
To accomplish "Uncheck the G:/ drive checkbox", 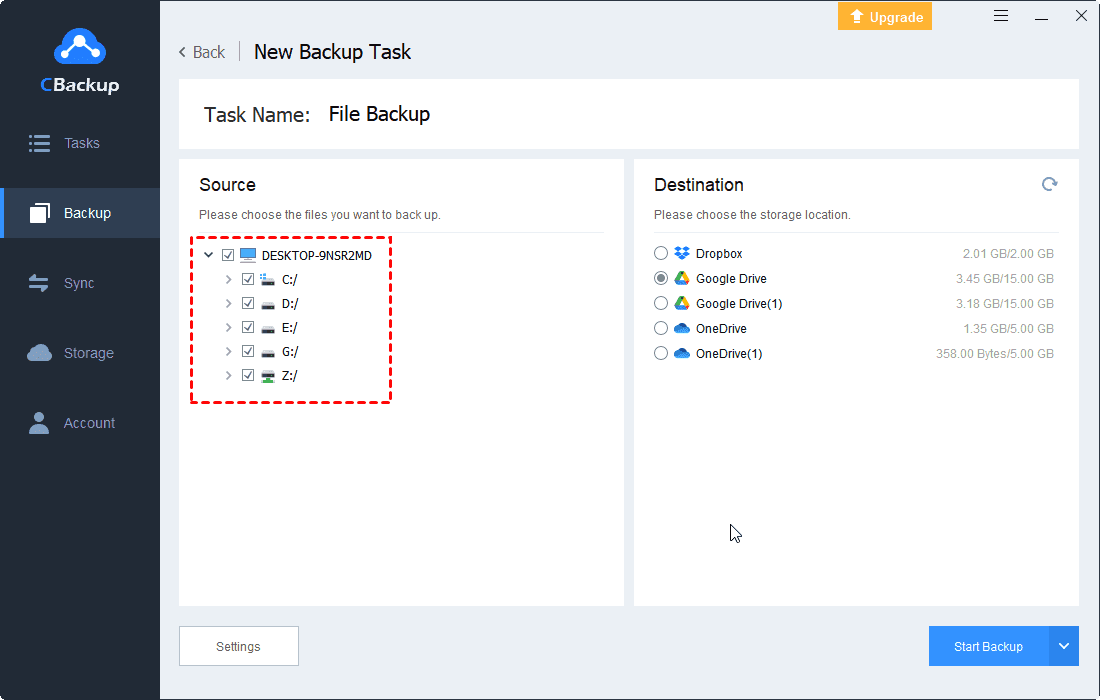I will pos(248,352).
